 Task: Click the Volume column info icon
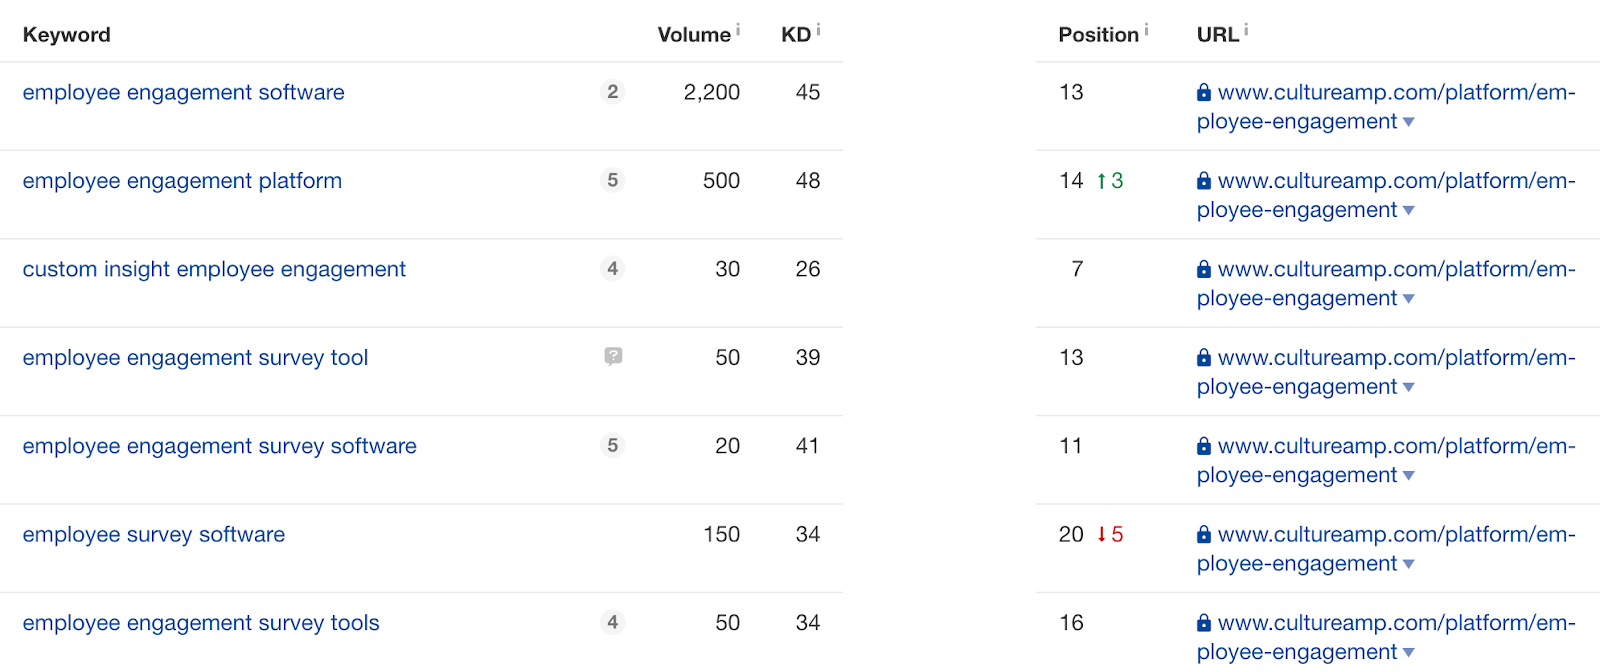pyautogui.click(x=738, y=30)
